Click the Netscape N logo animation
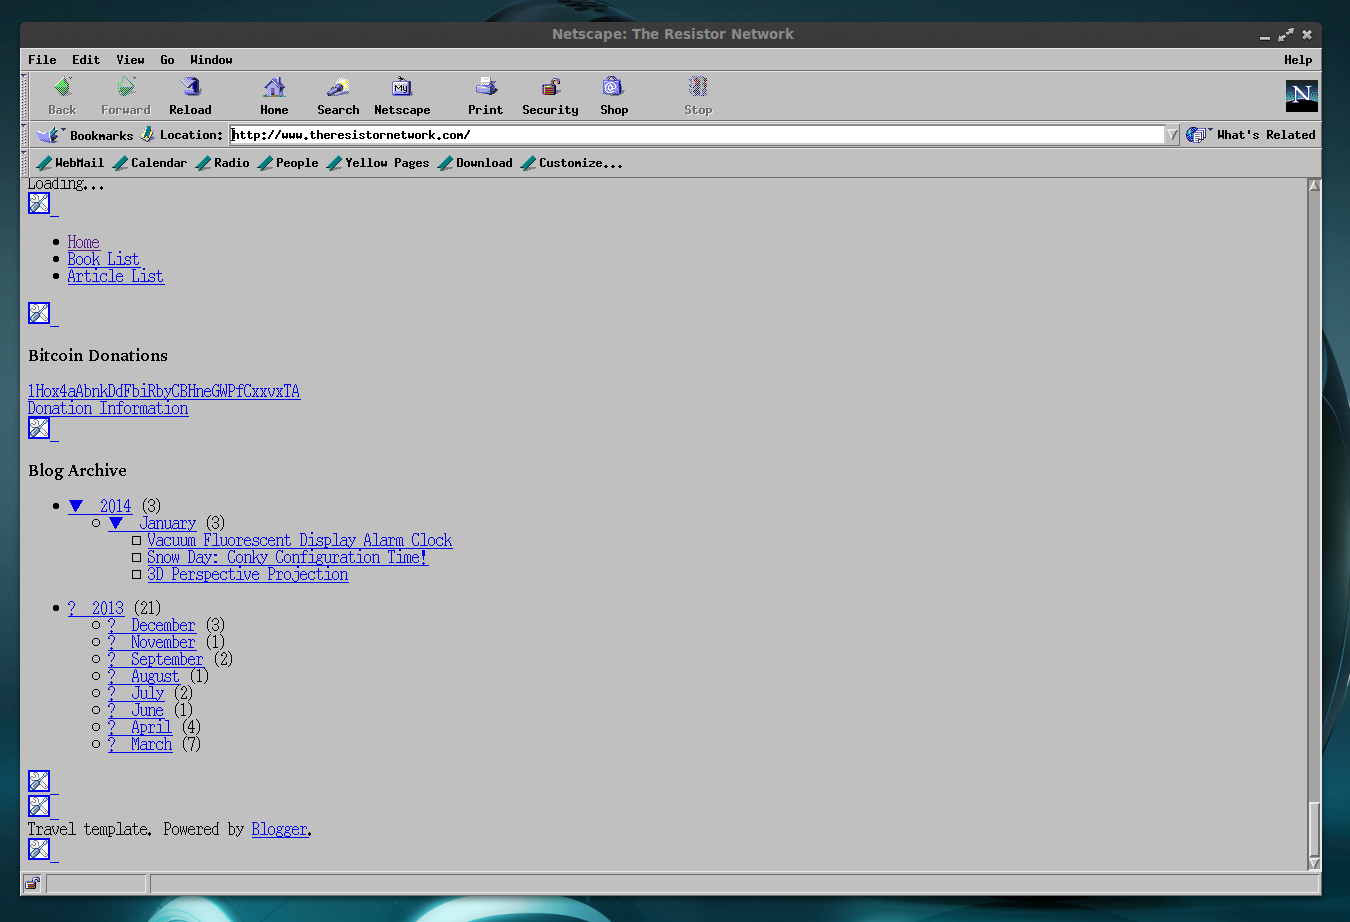This screenshot has width=1350, height=922. [1301, 96]
